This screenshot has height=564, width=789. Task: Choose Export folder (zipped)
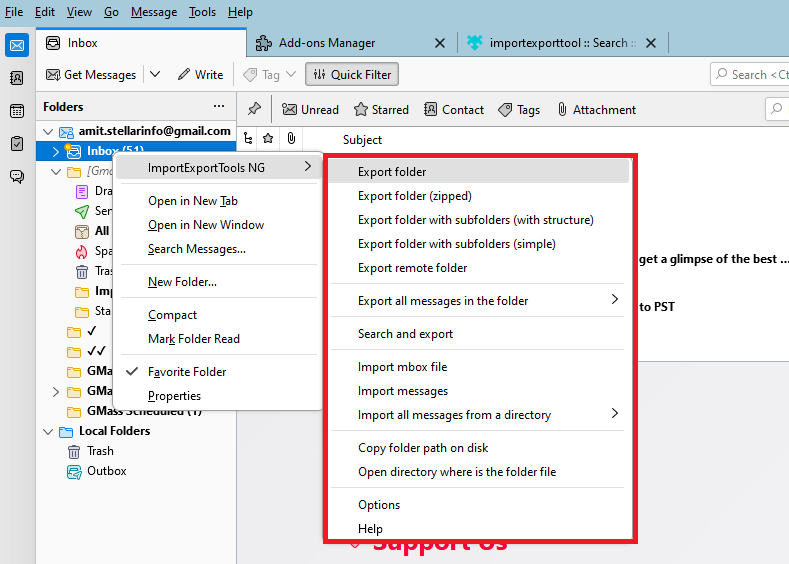pyautogui.click(x=479, y=196)
